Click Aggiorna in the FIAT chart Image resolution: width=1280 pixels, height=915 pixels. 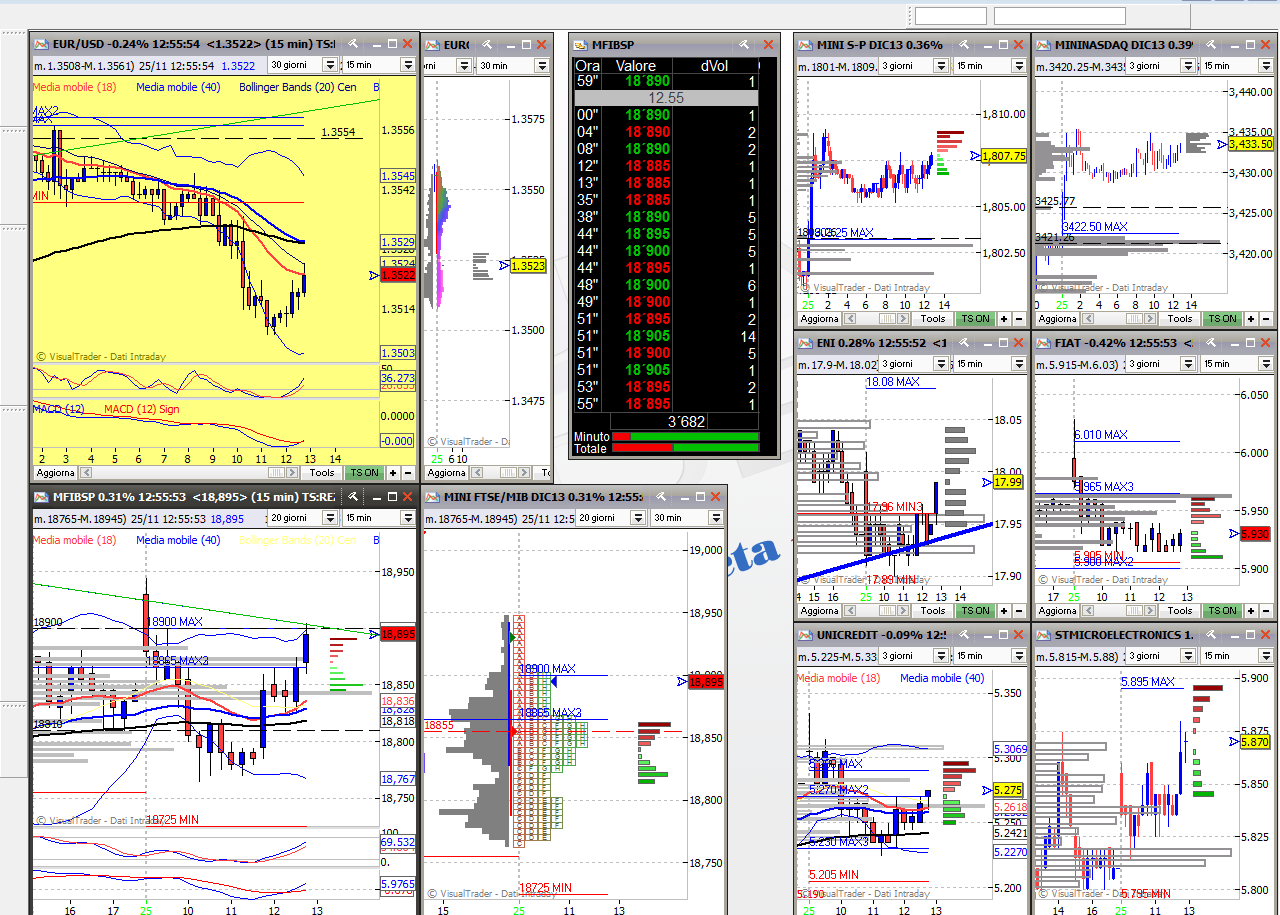(x=1057, y=611)
